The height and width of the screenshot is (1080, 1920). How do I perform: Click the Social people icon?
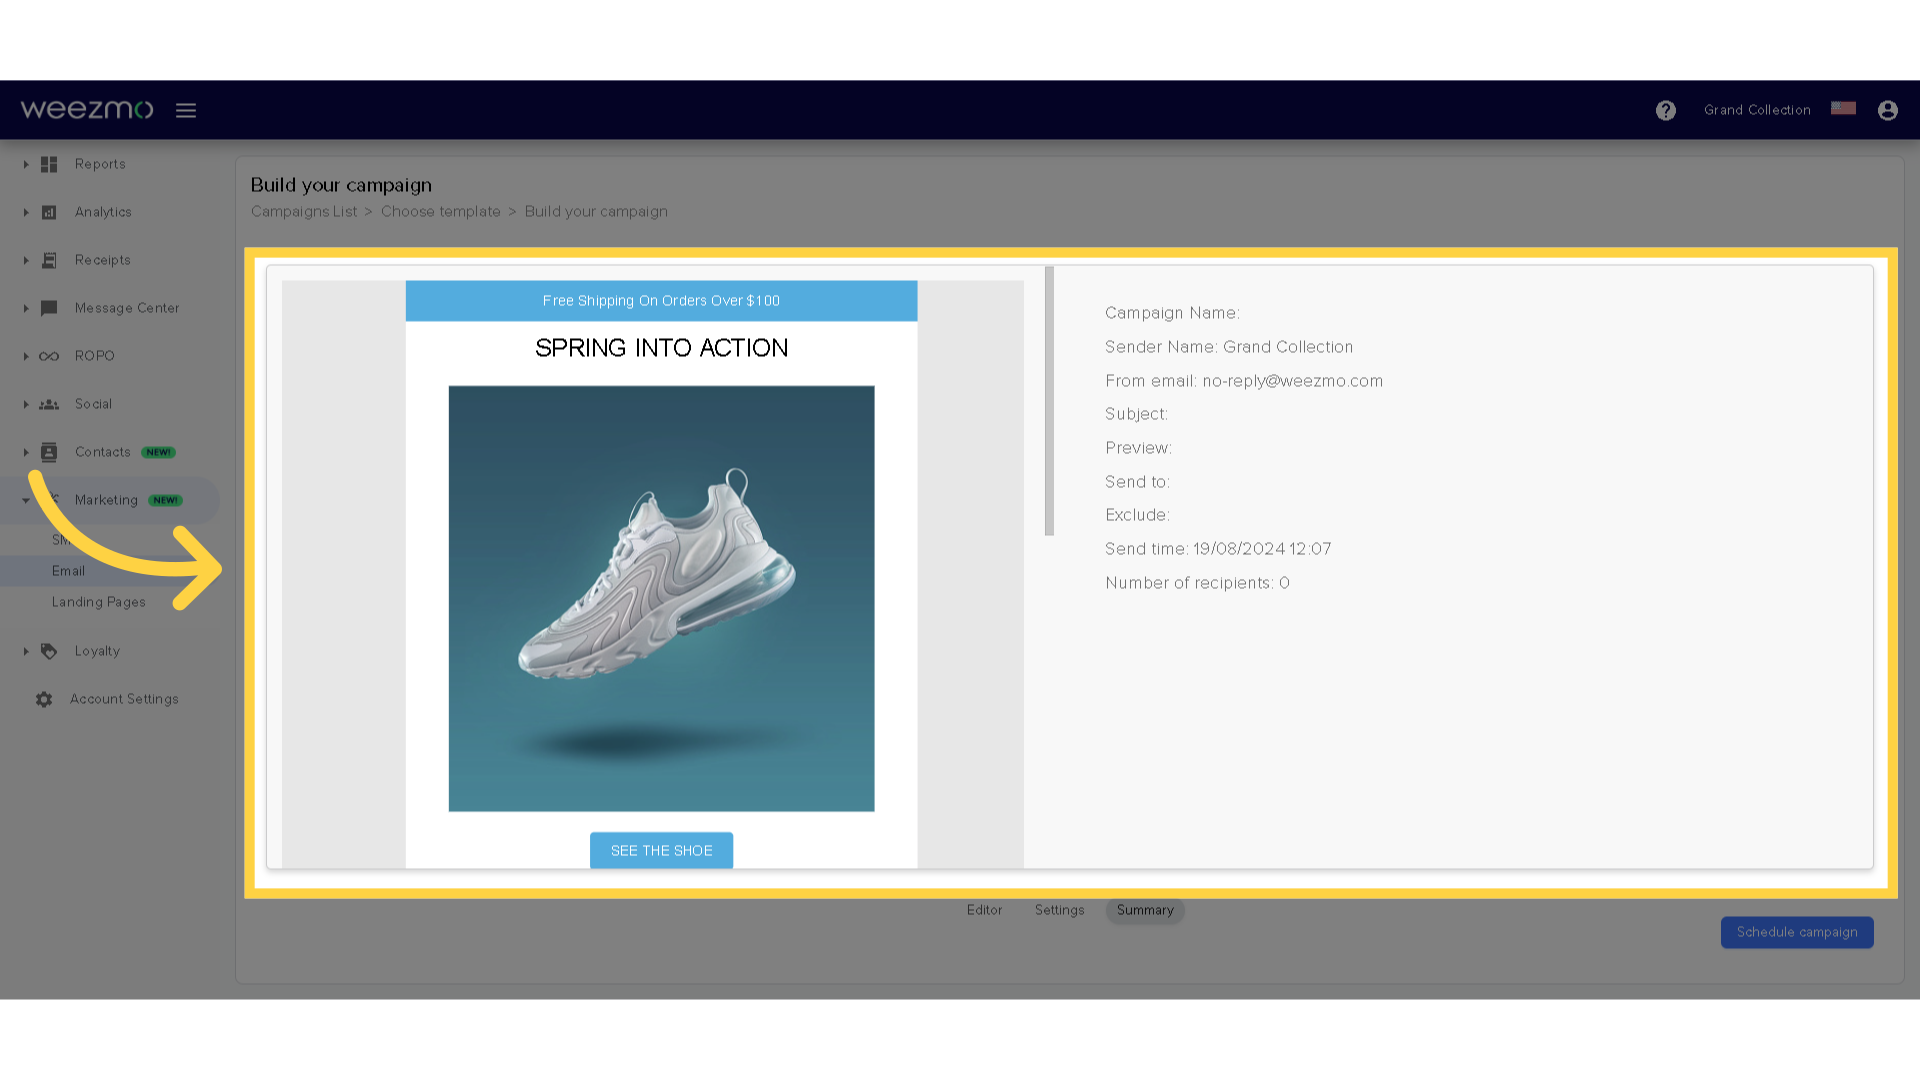click(x=49, y=404)
